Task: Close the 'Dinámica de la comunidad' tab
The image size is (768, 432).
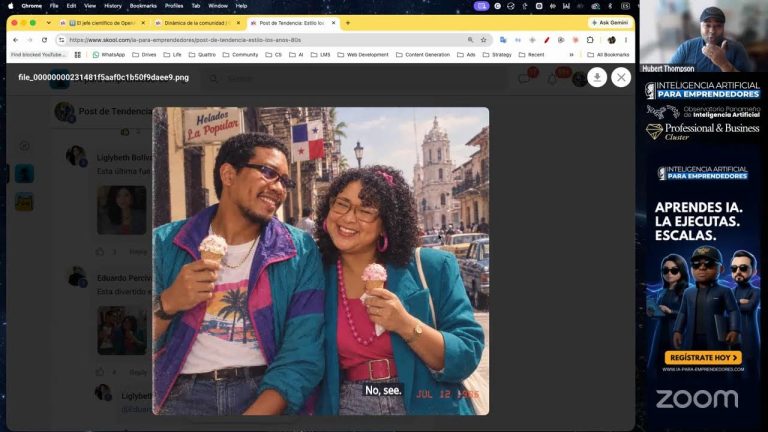Action: coord(239,23)
